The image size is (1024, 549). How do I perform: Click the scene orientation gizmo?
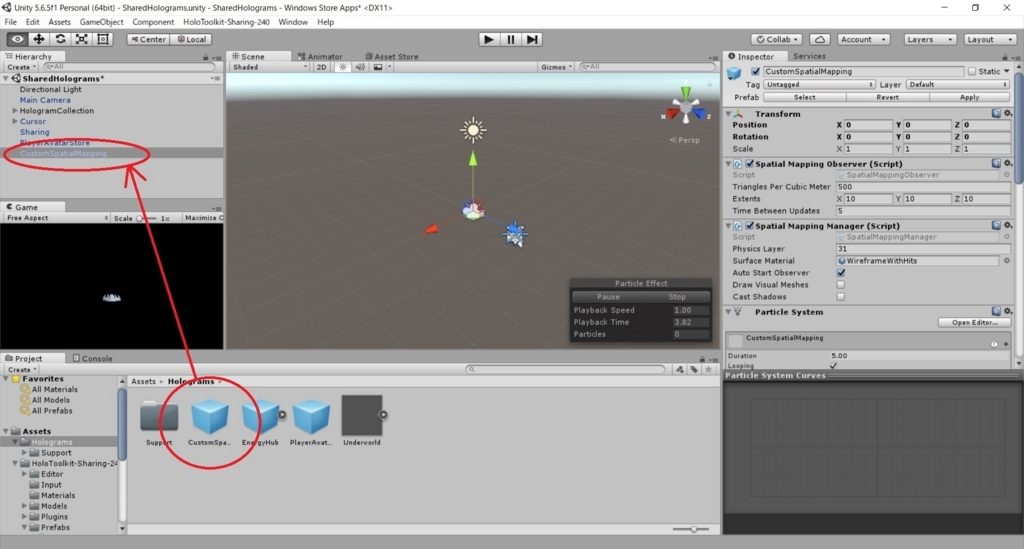pos(686,109)
